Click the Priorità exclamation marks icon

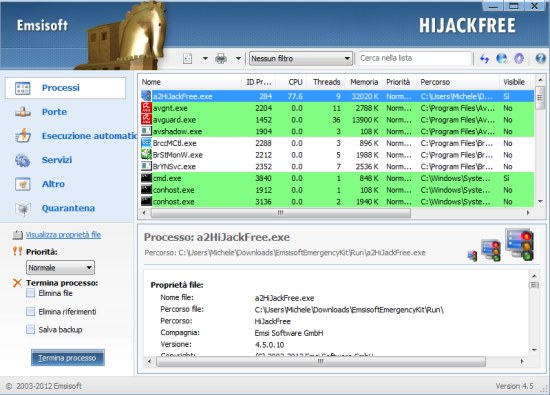coord(17,251)
